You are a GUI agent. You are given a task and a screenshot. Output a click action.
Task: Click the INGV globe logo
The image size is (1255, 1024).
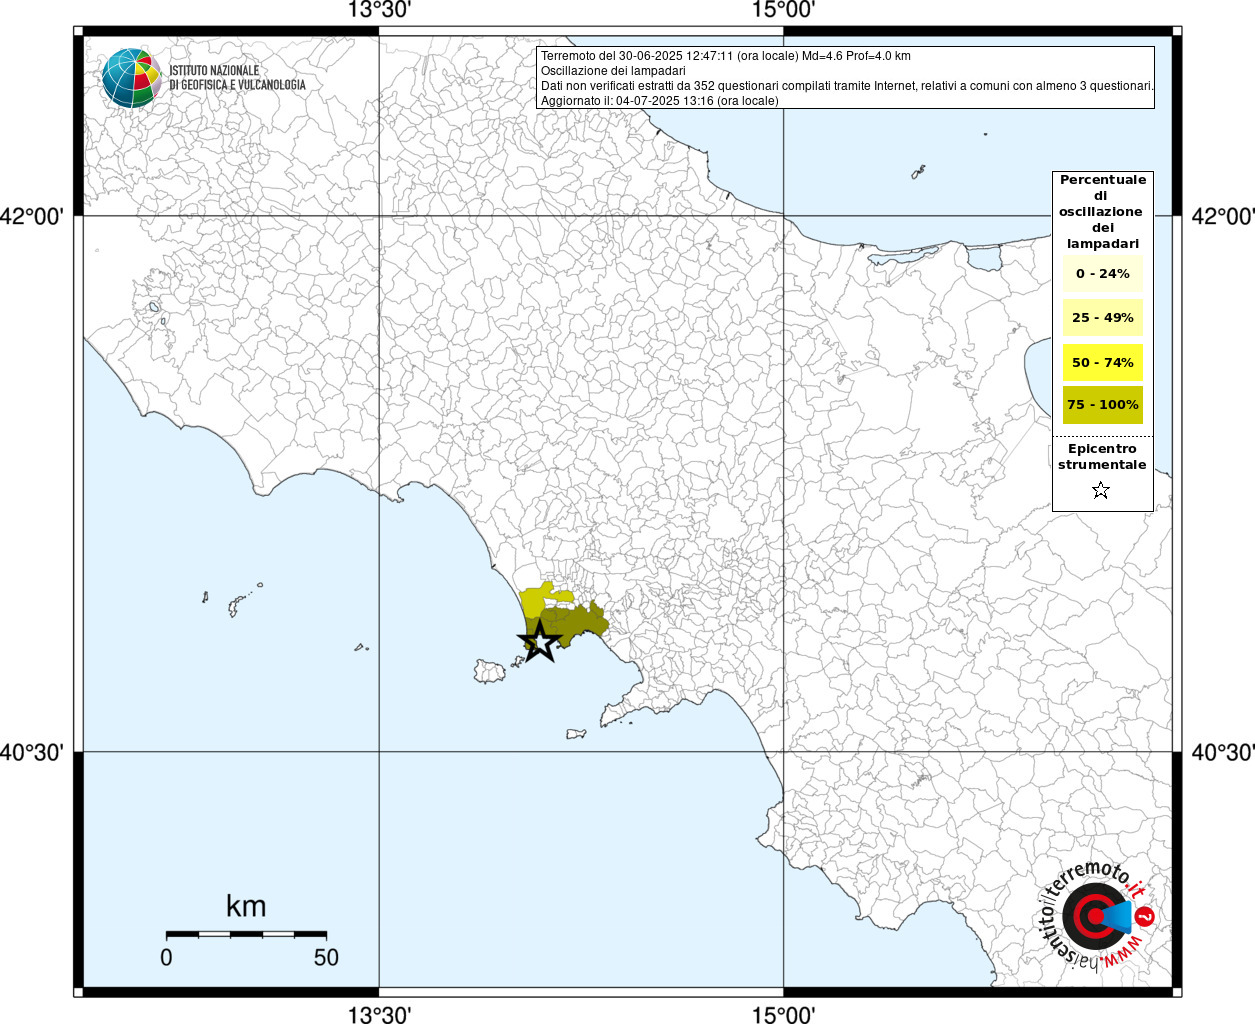click(131, 78)
